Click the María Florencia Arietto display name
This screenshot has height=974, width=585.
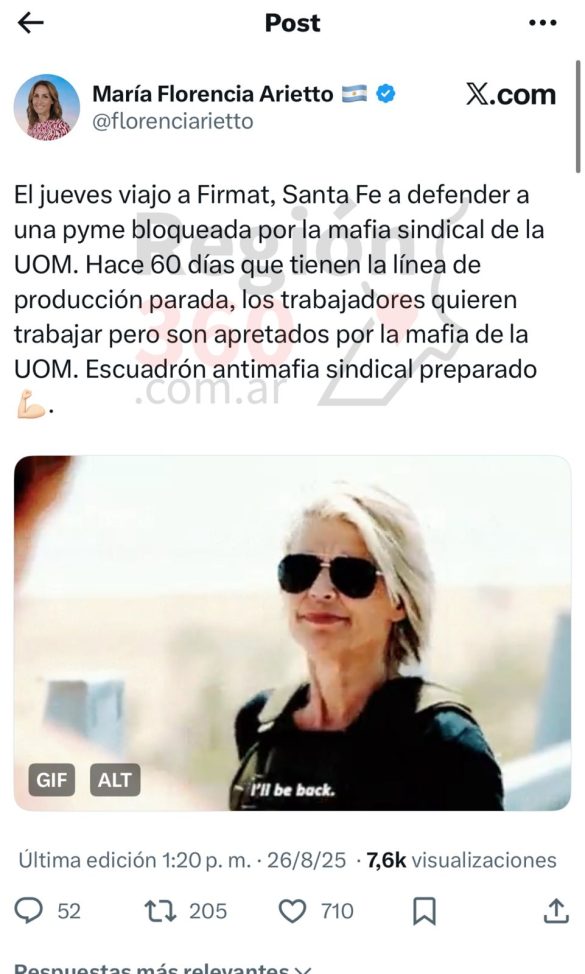pos(212,94)
